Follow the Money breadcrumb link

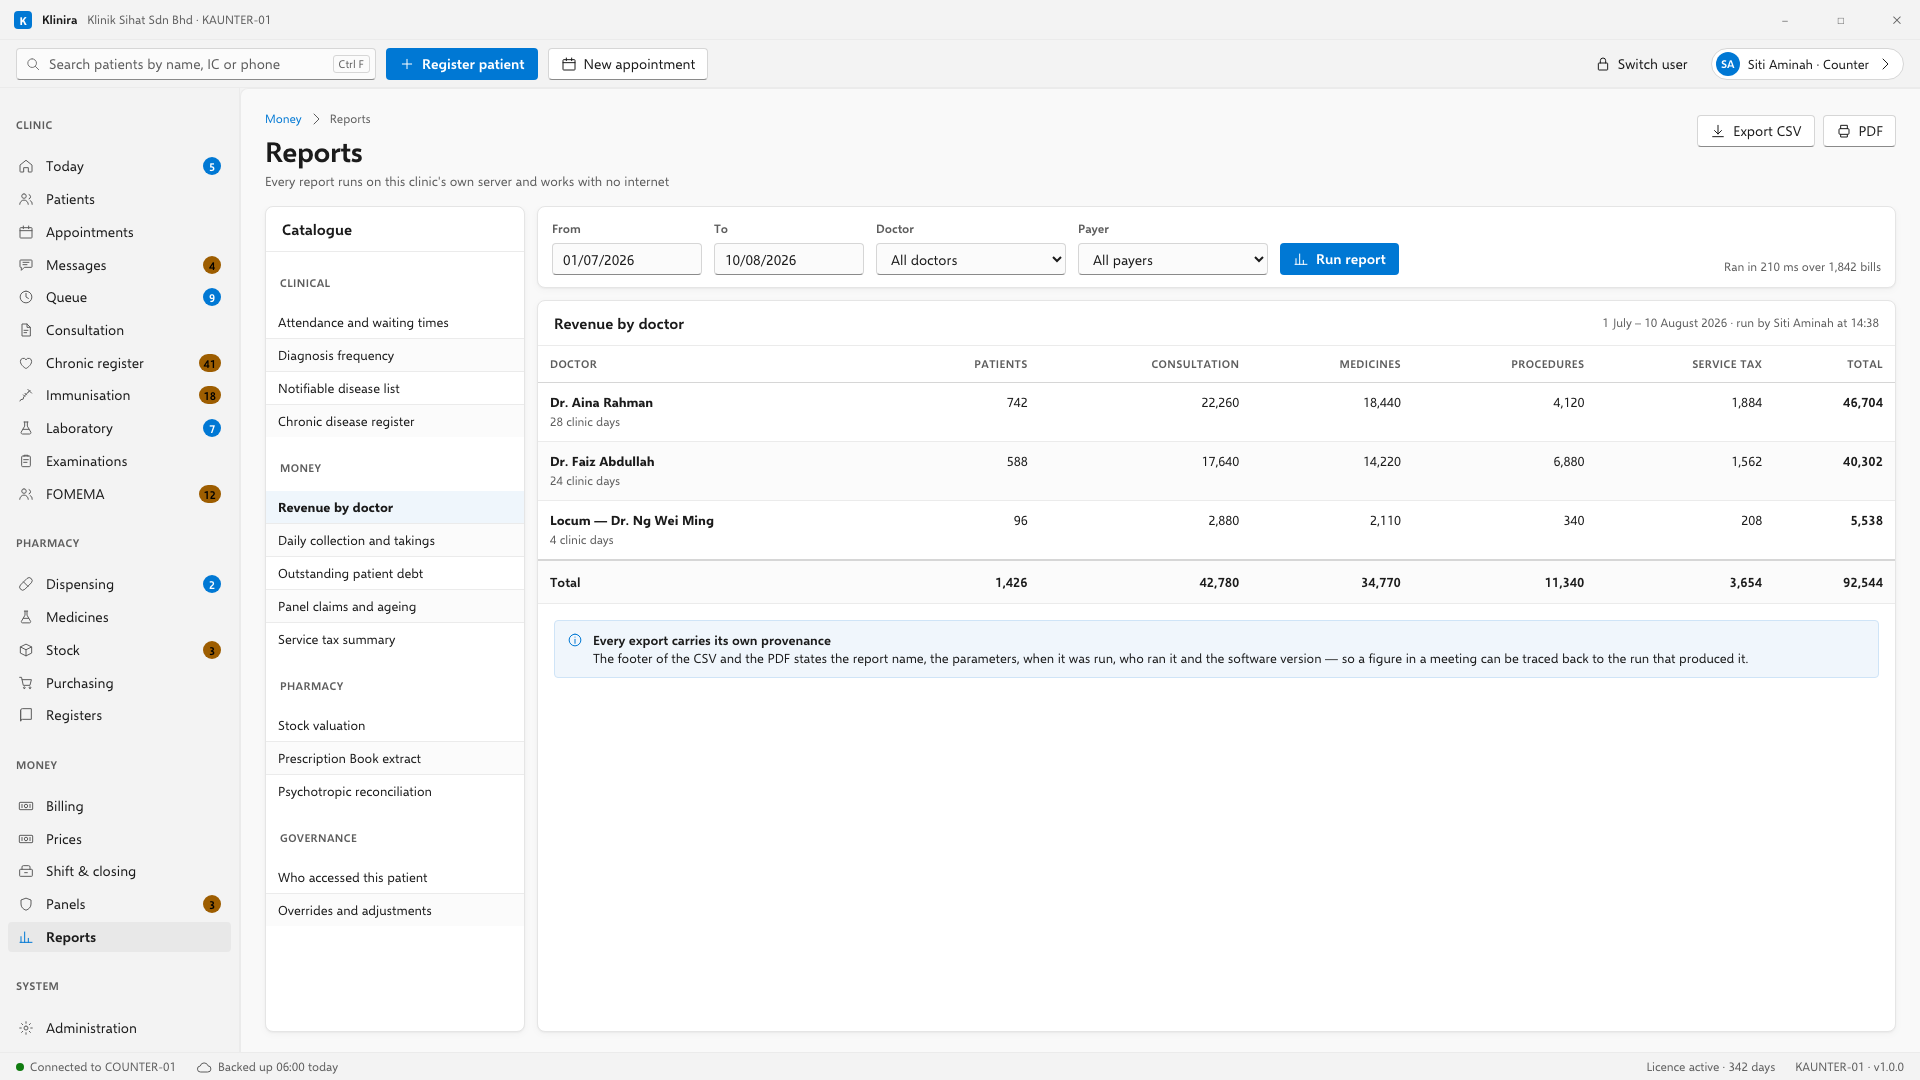(x=283, y=119)
